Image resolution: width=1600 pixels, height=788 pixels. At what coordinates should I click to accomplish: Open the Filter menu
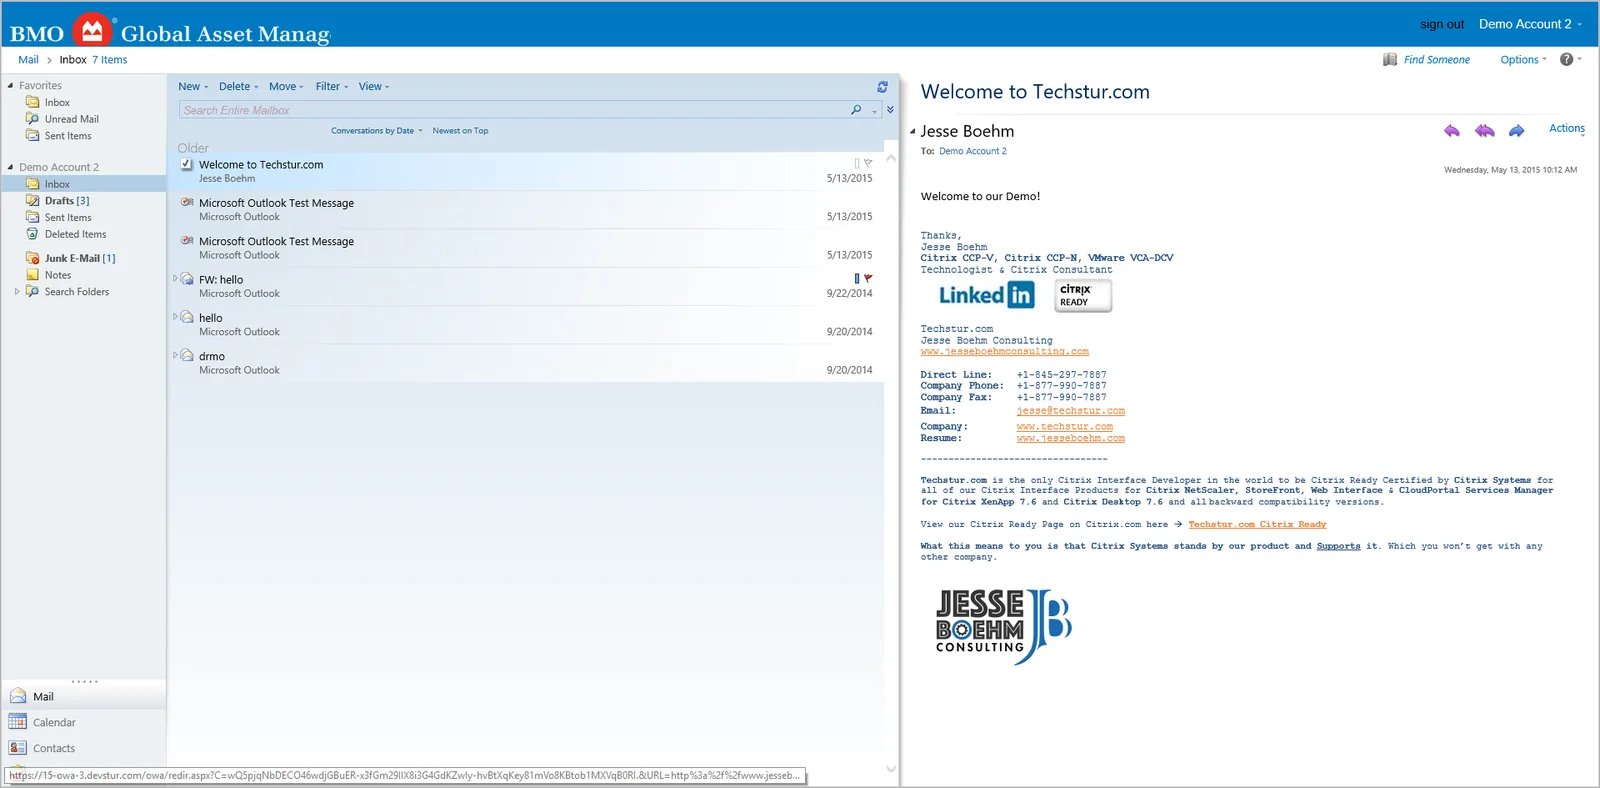tap(332, 87)
